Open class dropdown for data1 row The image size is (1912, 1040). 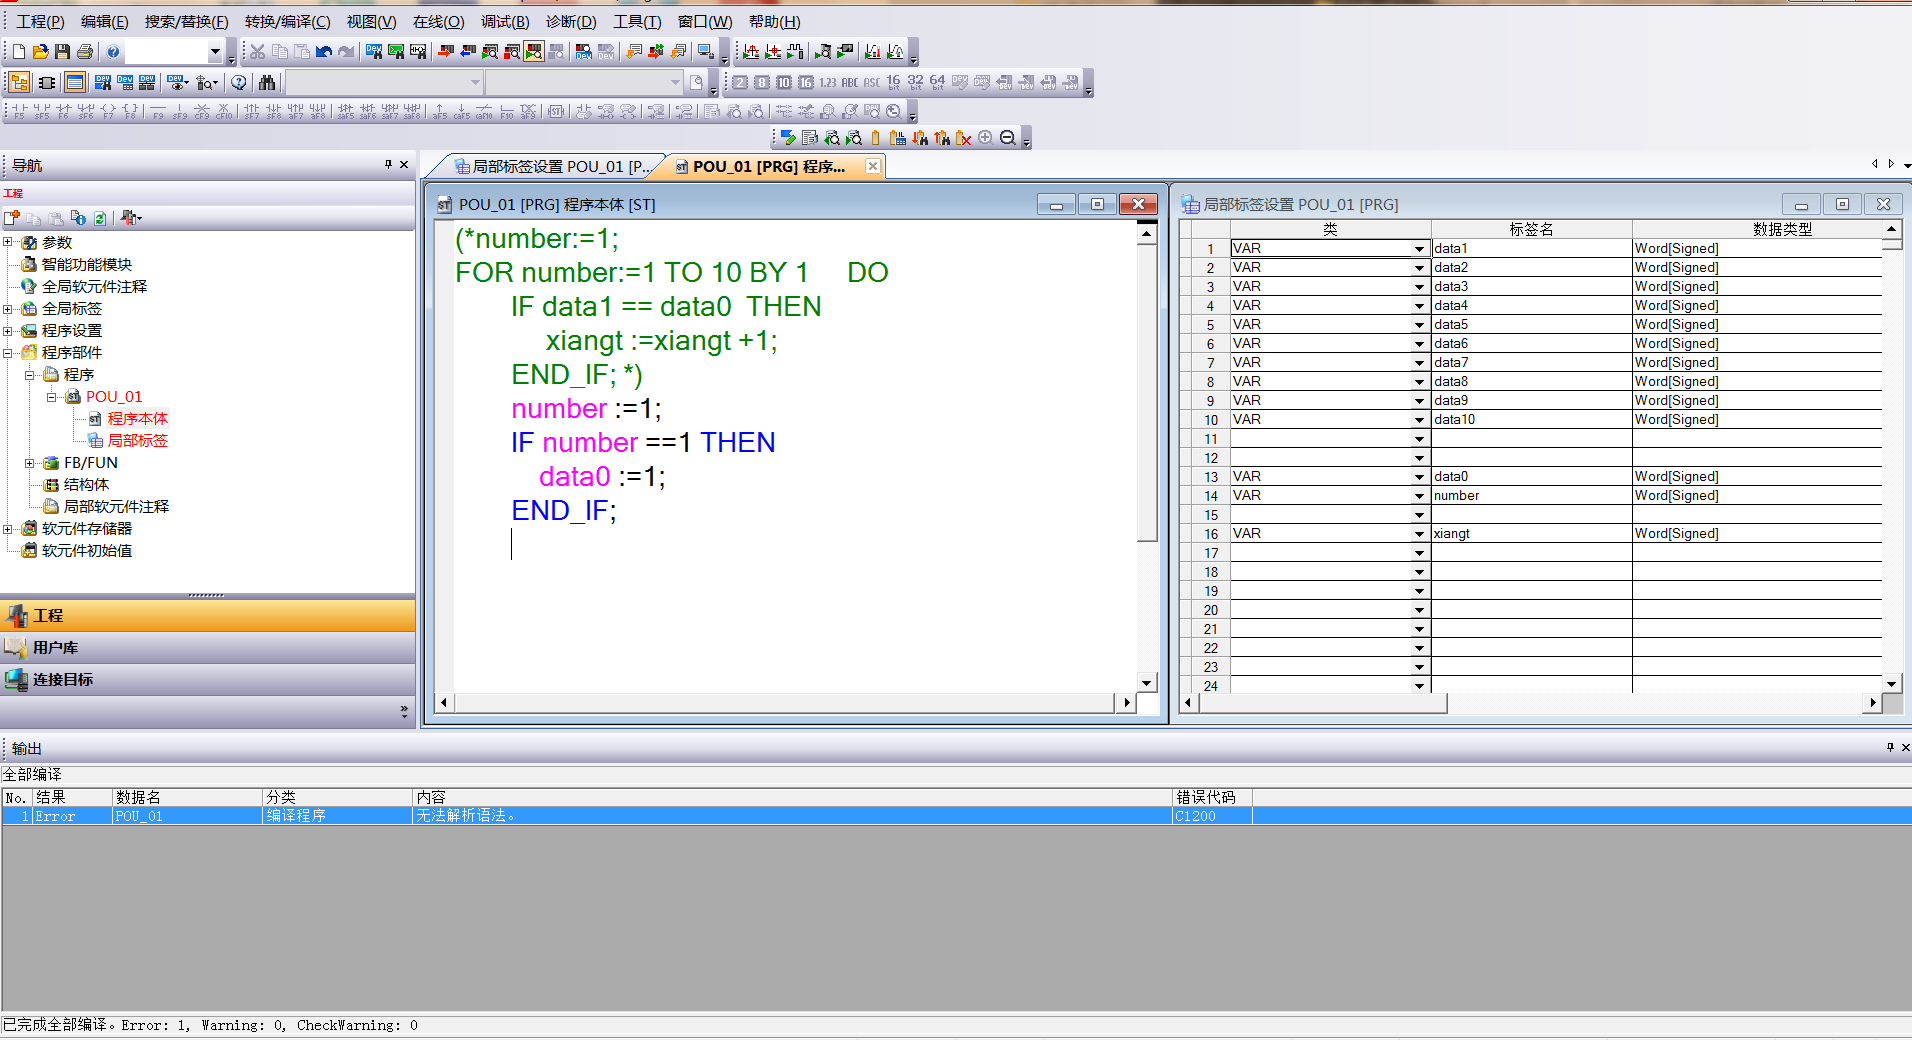pyautogui.click(x=1418, y=249)
